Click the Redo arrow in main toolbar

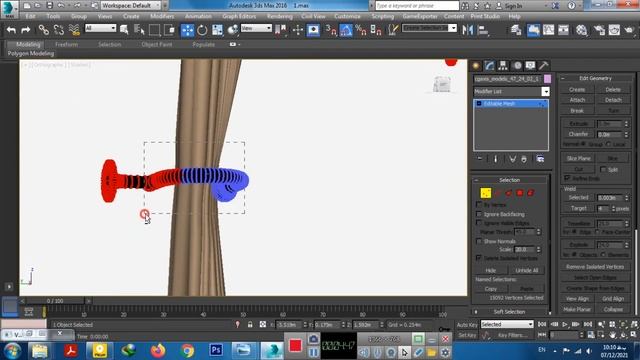[26, 29]
